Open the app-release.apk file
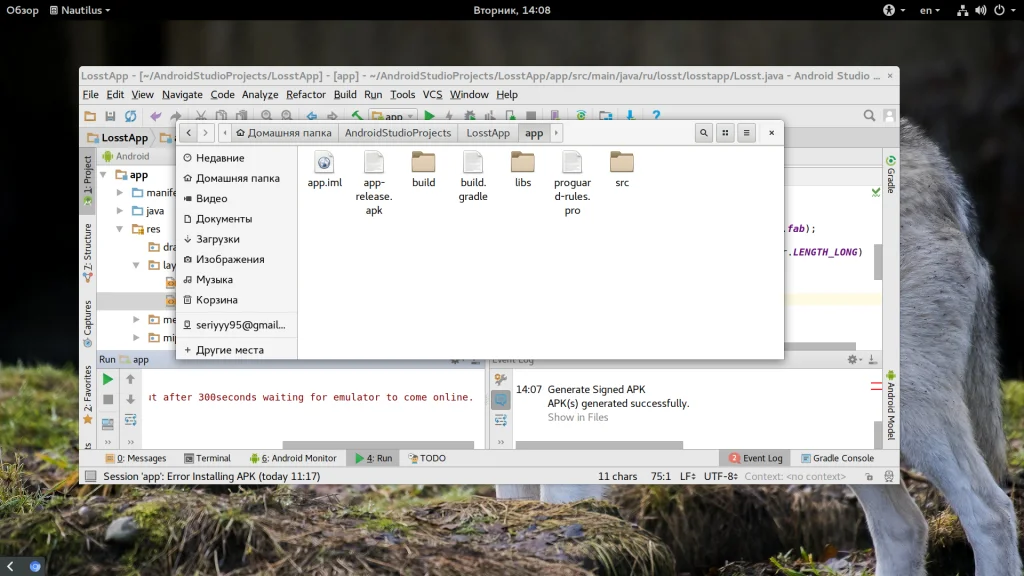1024x576 pixels. 373,164
